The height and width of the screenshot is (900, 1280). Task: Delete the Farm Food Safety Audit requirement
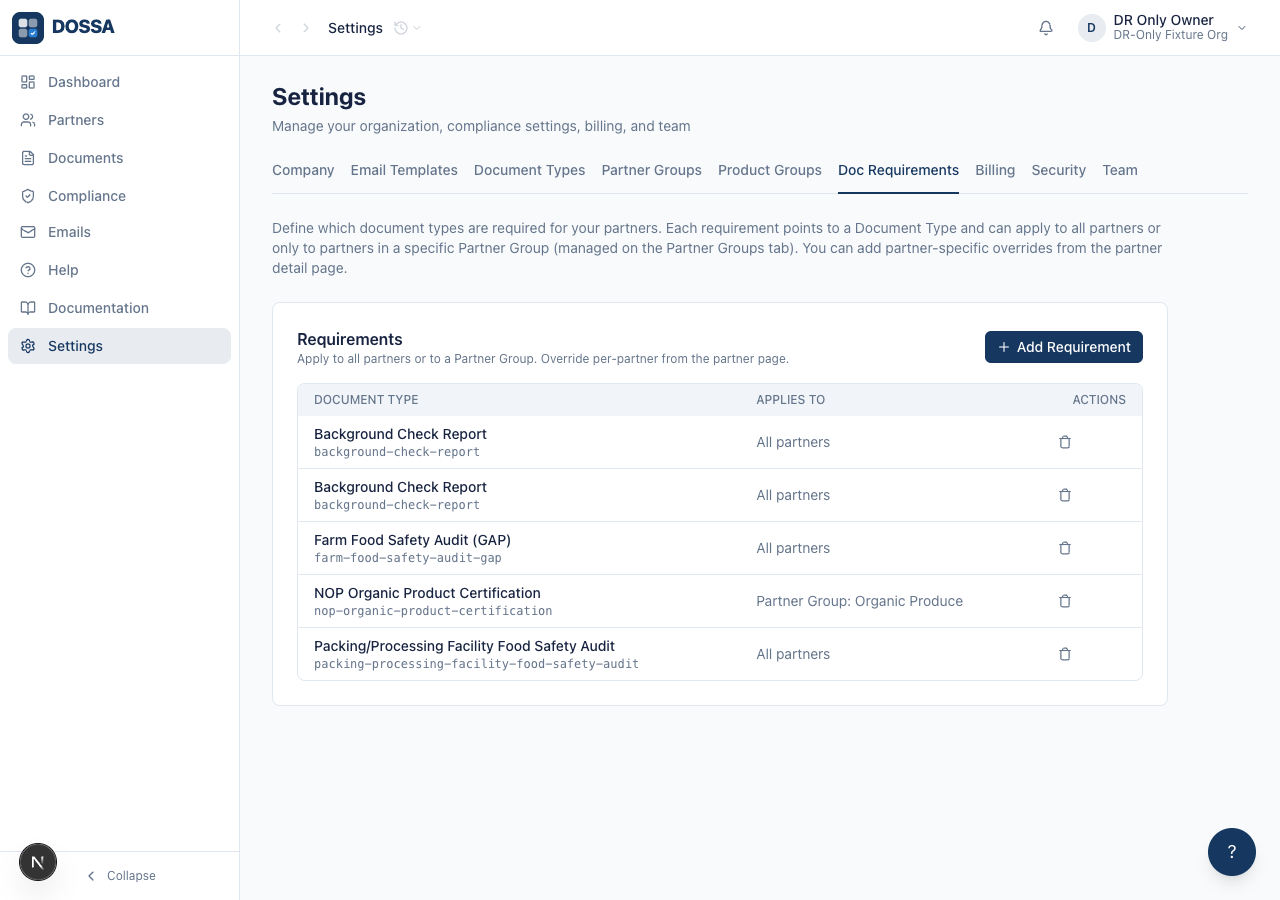point(1065,548)
